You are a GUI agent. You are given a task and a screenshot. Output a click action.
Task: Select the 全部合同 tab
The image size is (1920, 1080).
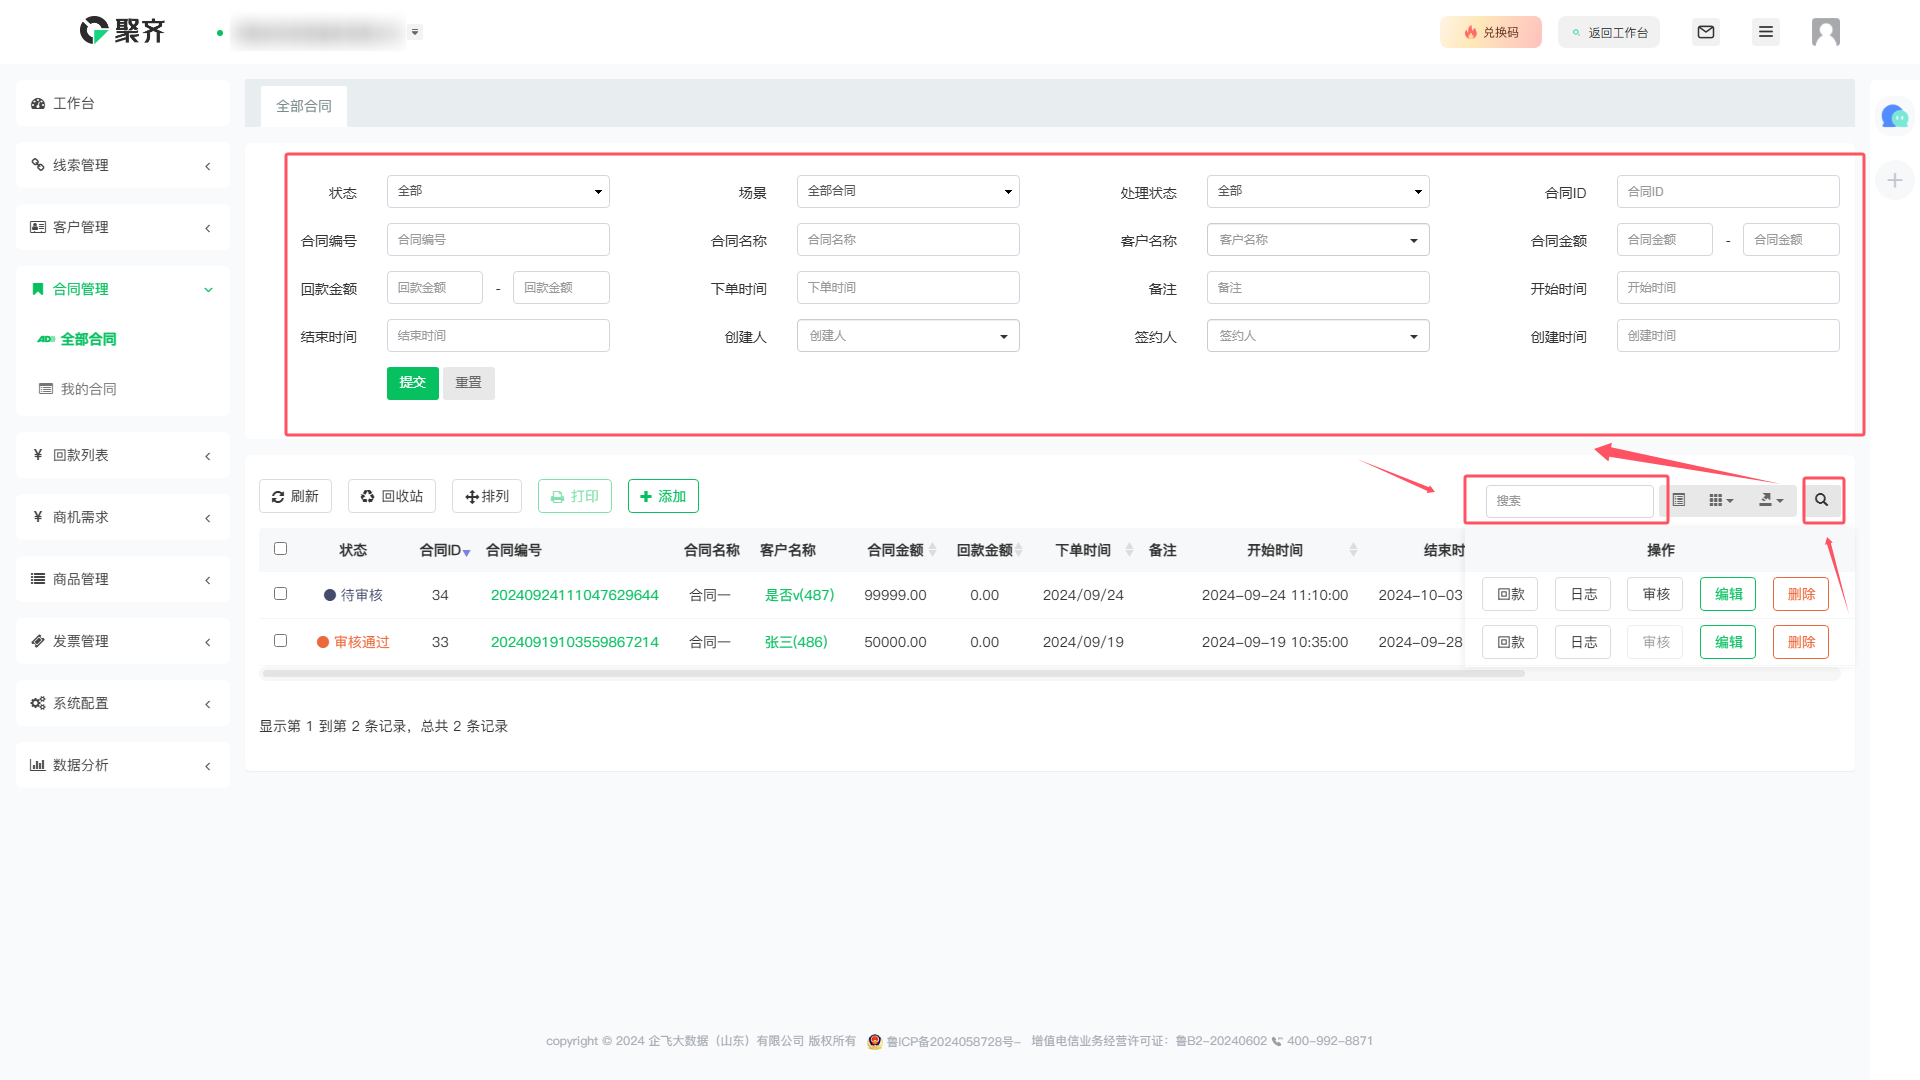tap(304, 106)
